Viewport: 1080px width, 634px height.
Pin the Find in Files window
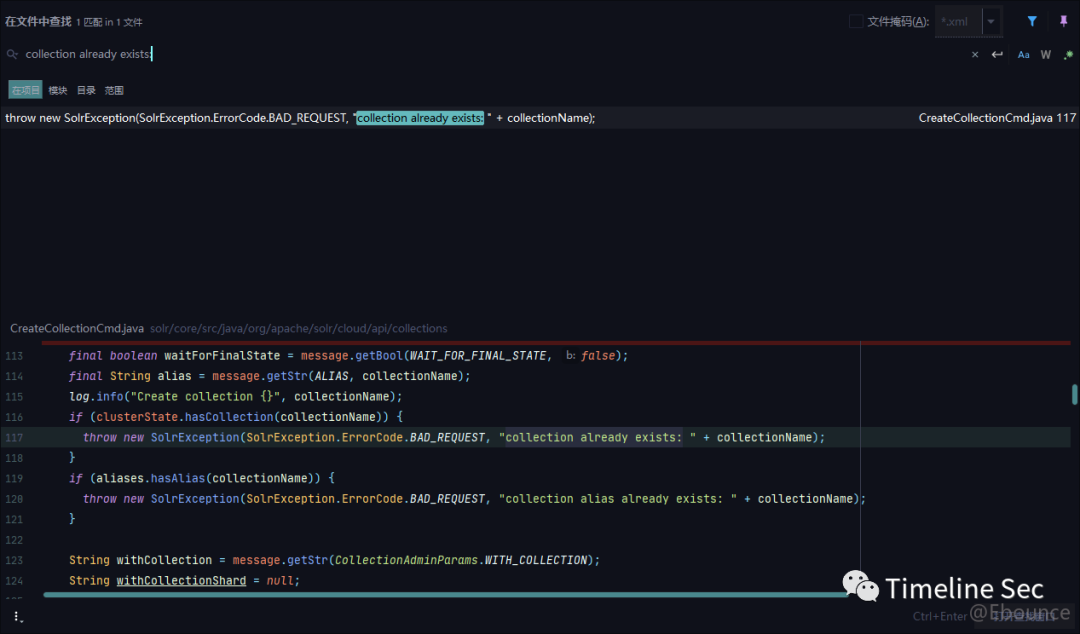1063,21
